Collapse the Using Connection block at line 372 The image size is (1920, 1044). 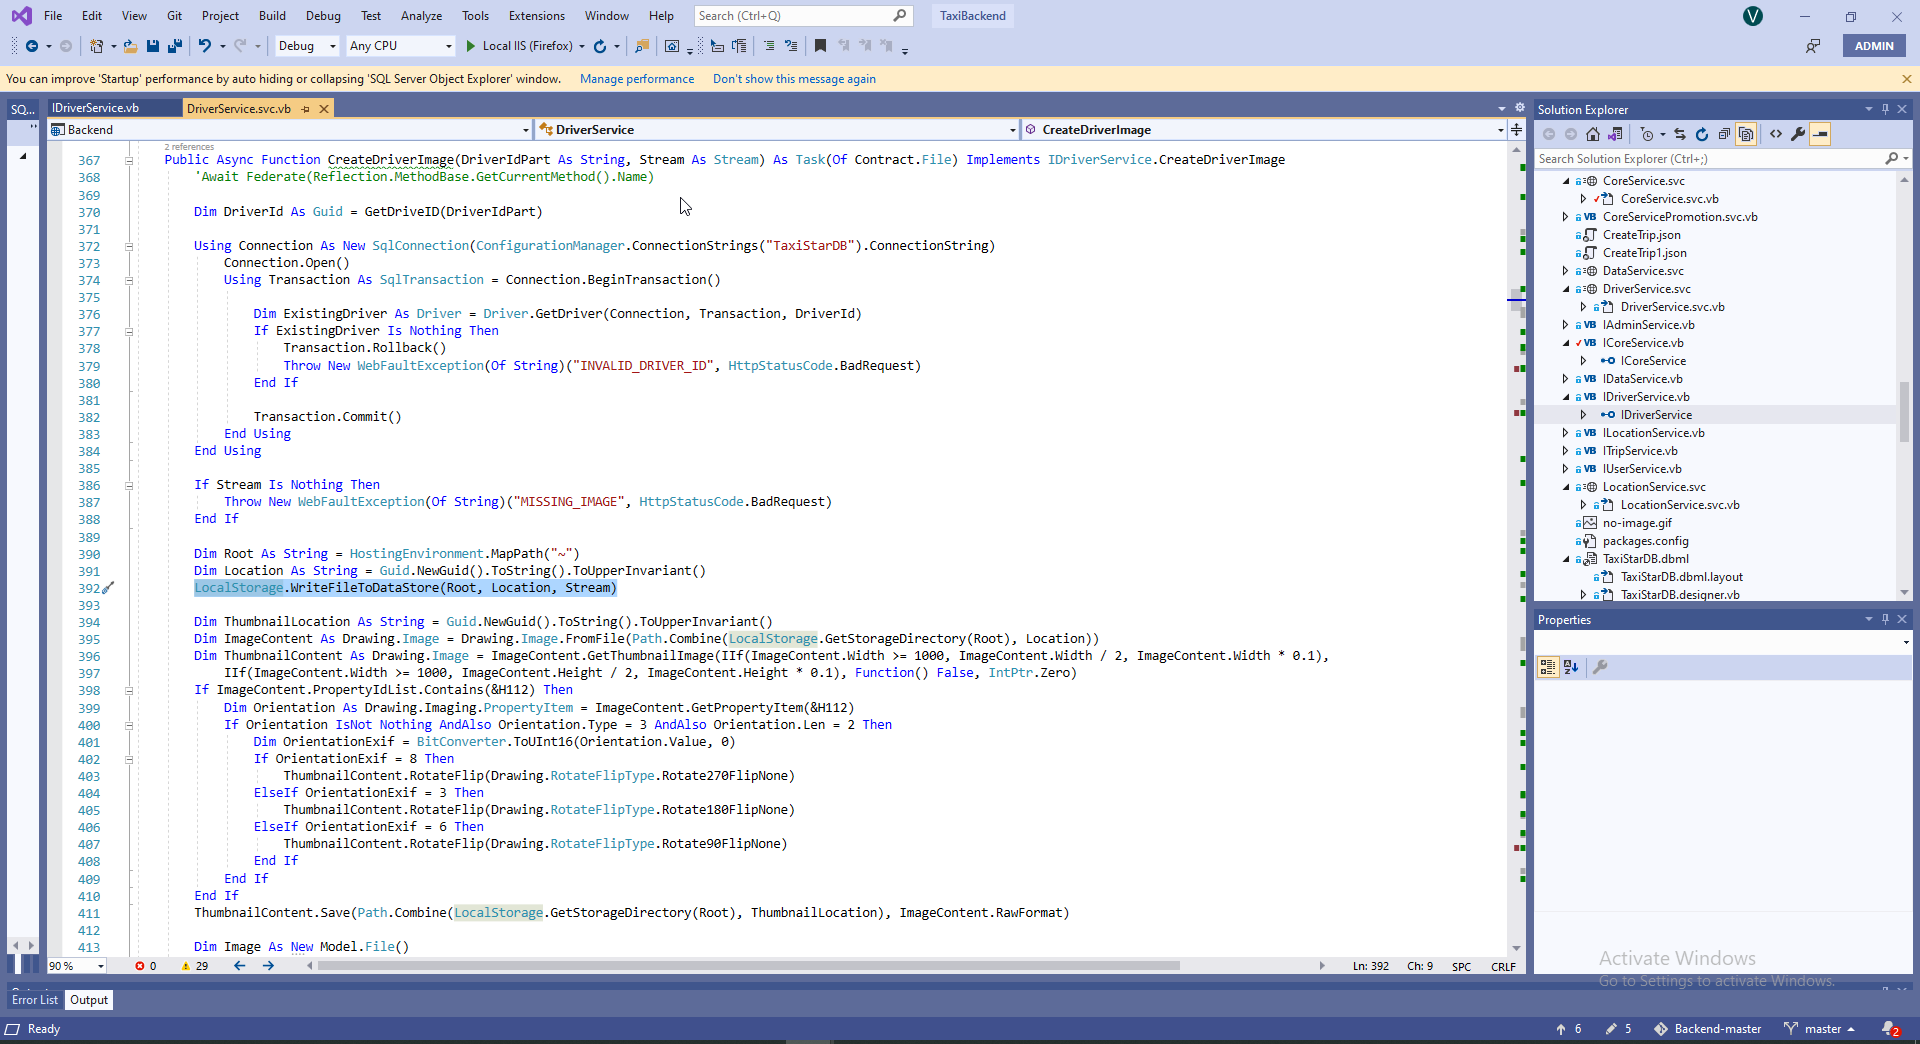[x=129, y=247]
